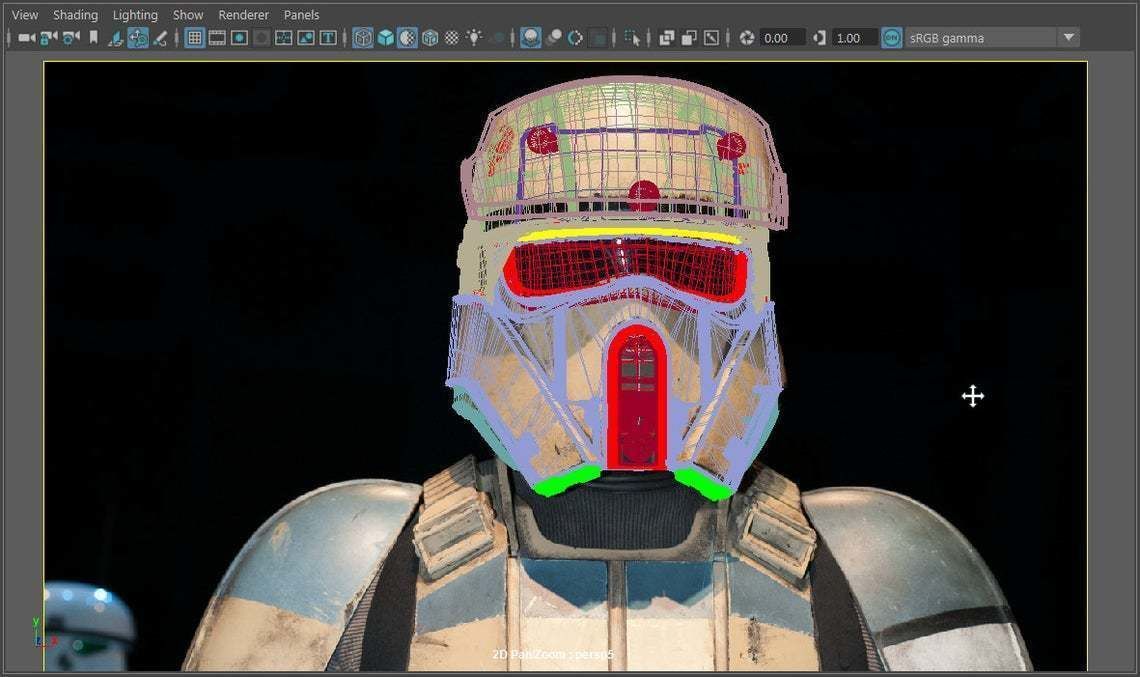Toggle the Field Chart icon
Image resolution: width=1140 pixels, height=677 pixels.
click(284, 38)
